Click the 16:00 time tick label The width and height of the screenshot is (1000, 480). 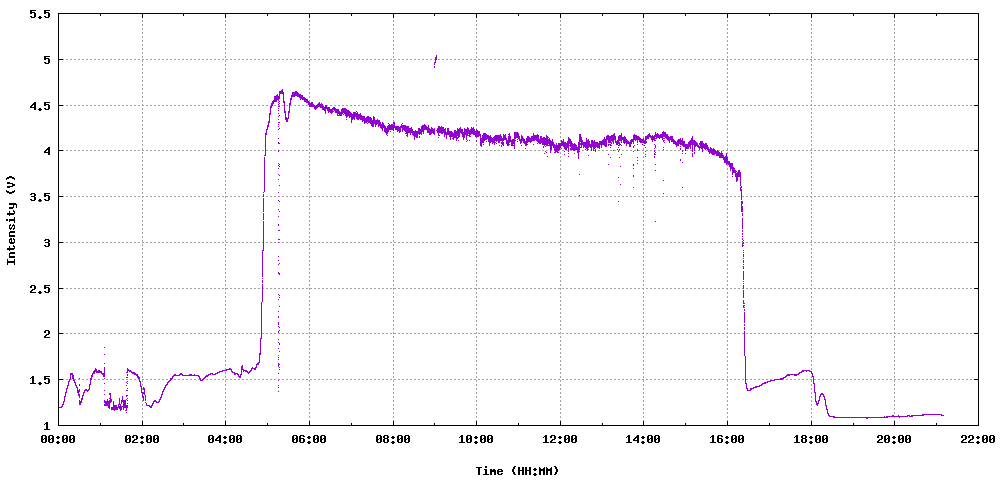tap(727, 439)
